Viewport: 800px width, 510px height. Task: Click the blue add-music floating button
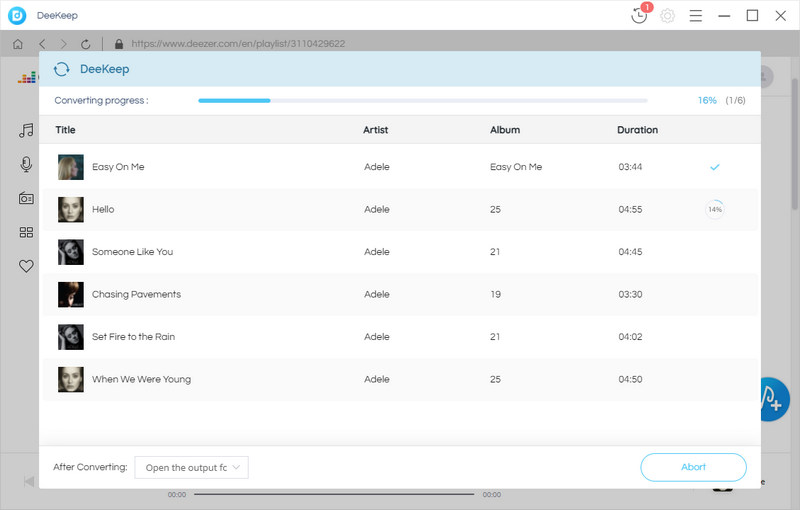(x=775, y=400)
